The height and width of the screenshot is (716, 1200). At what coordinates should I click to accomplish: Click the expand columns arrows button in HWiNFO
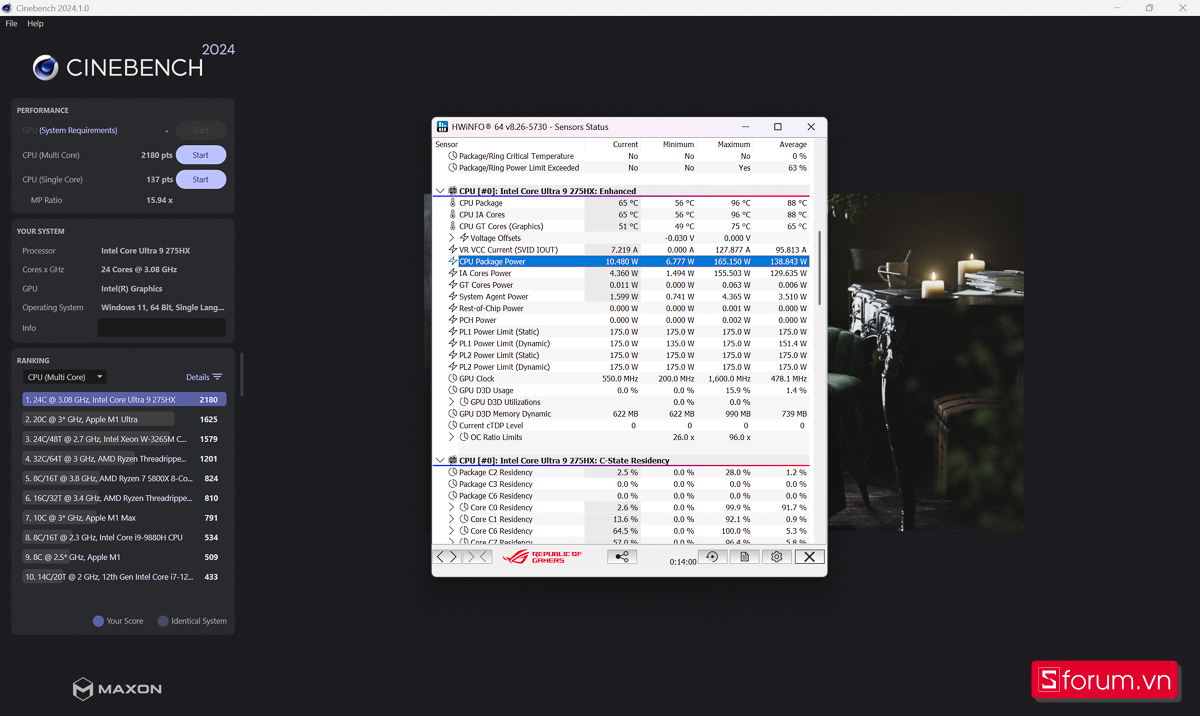(447, 557)
